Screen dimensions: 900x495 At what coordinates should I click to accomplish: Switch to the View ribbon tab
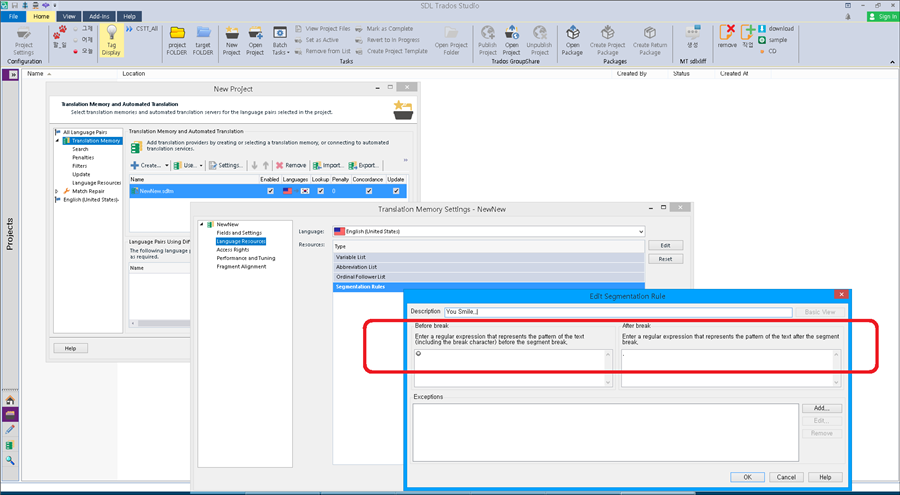(69, 17)
